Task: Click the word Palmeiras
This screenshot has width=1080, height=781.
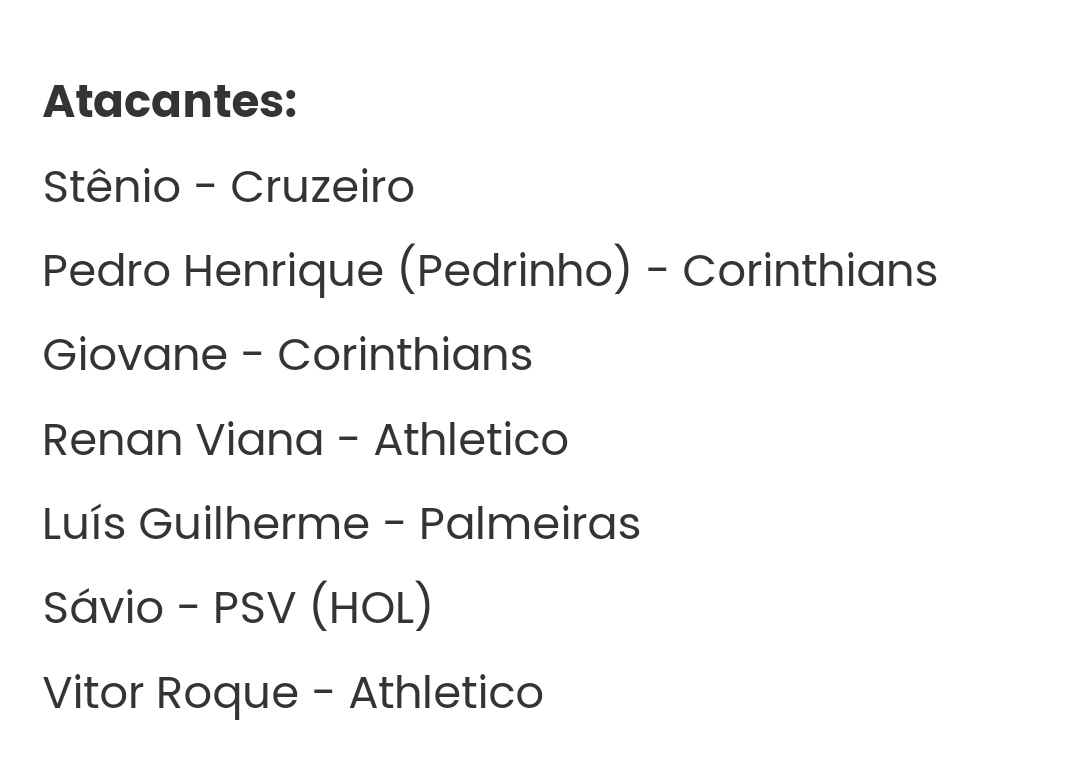Action: pyautogui.click(x=529, y=524)
